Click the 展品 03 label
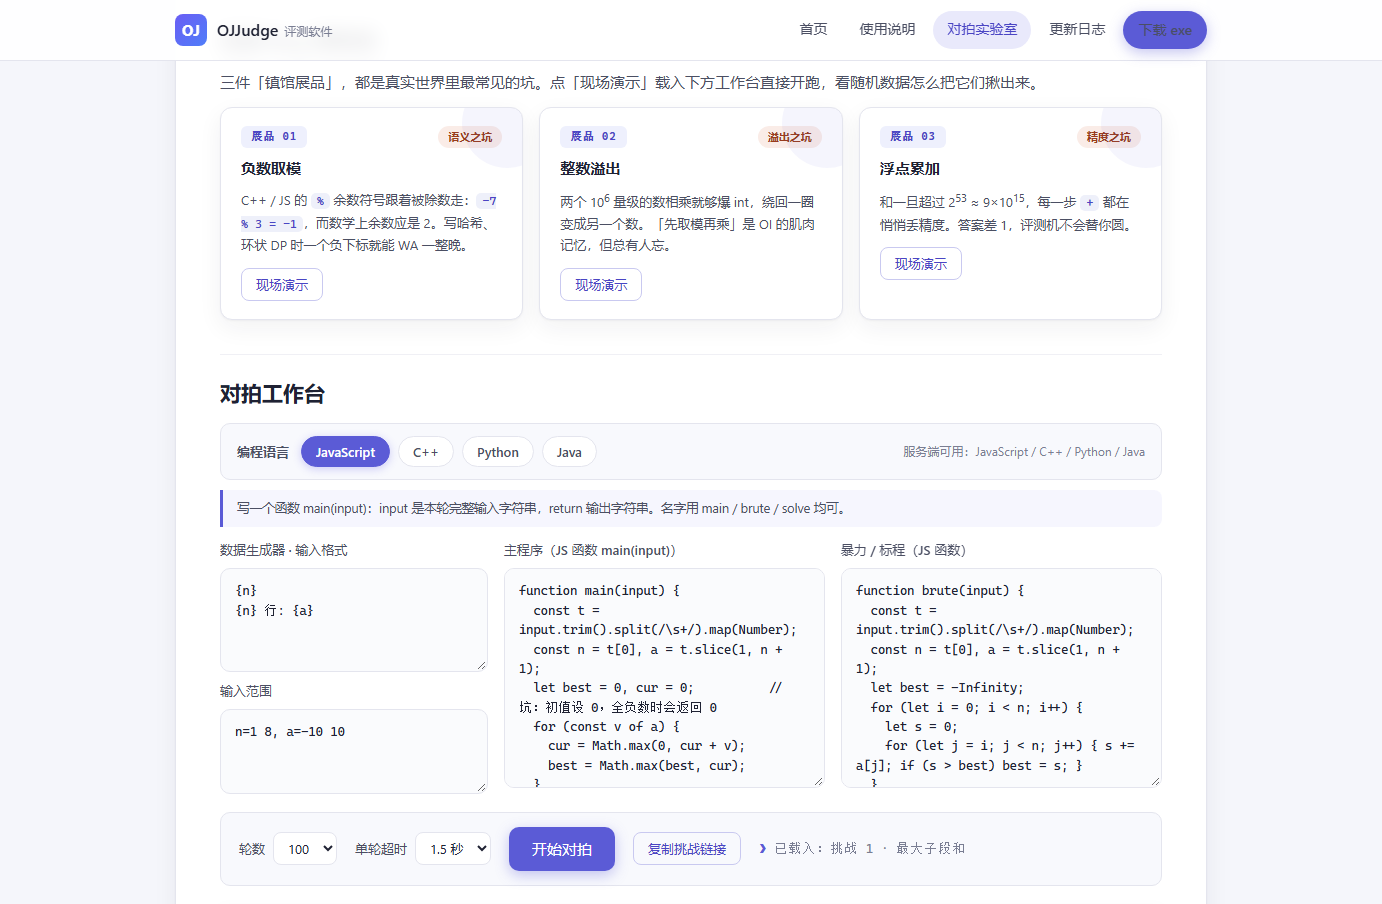This screenshot has width=1382, height=904. coord(913,136)
